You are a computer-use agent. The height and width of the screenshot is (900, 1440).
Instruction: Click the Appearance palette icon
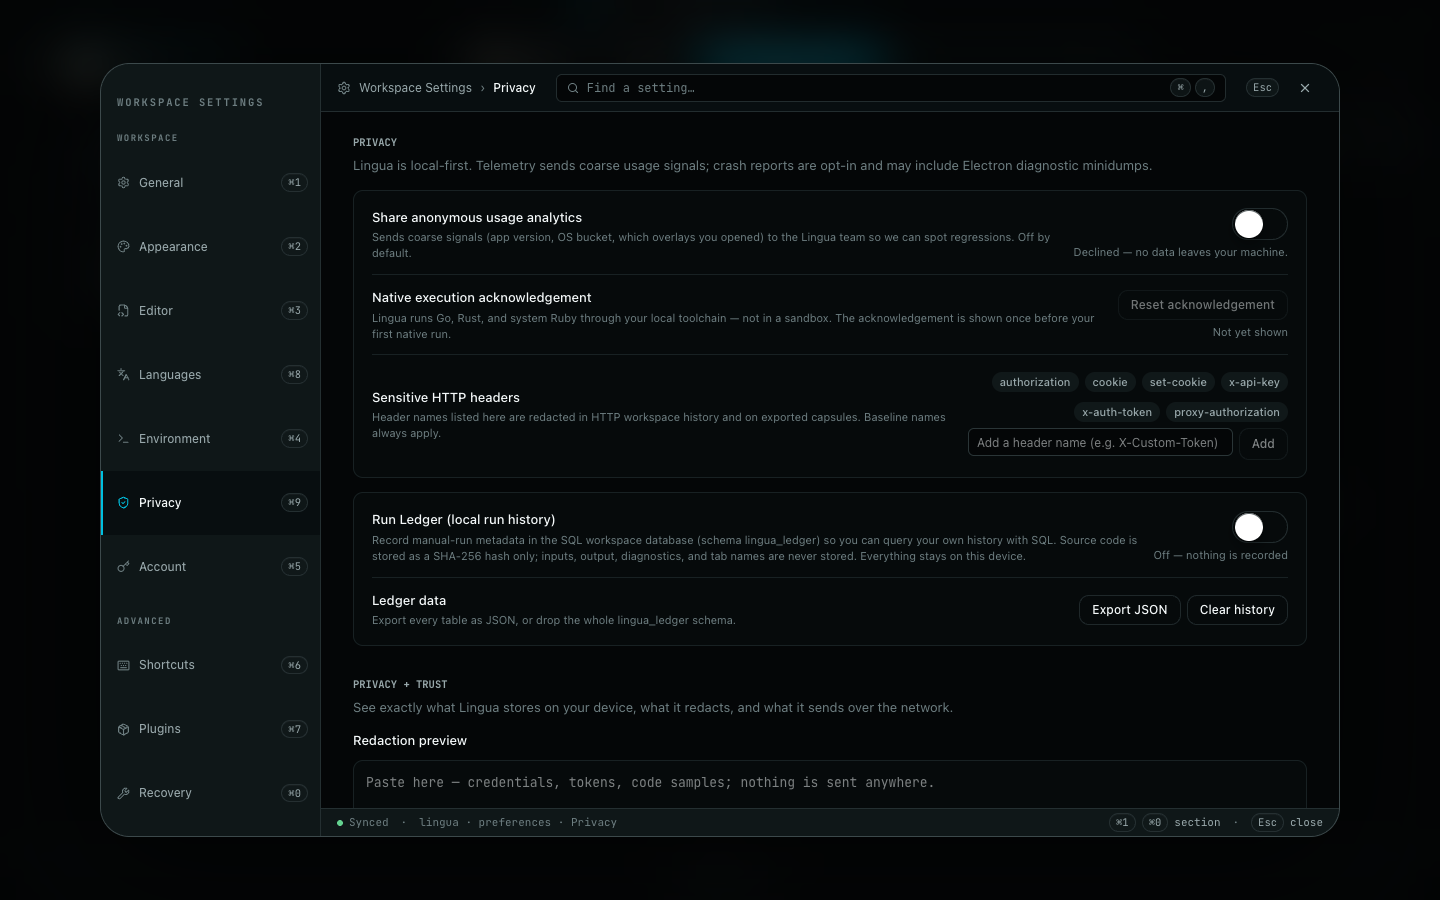[124, 247]
